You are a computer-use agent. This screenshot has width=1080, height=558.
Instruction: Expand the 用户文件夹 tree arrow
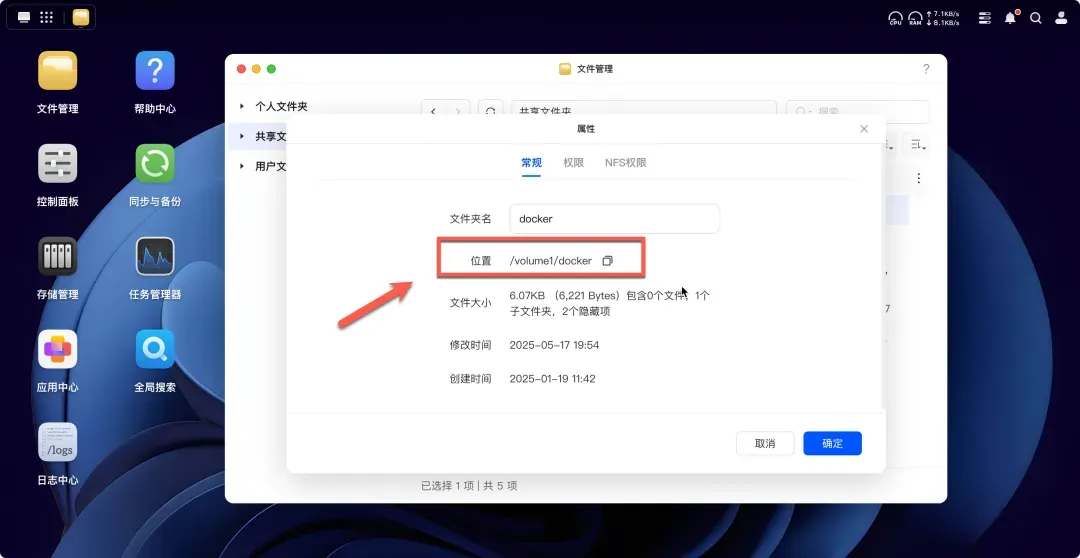pyautogui.click(x=242, y=166)
